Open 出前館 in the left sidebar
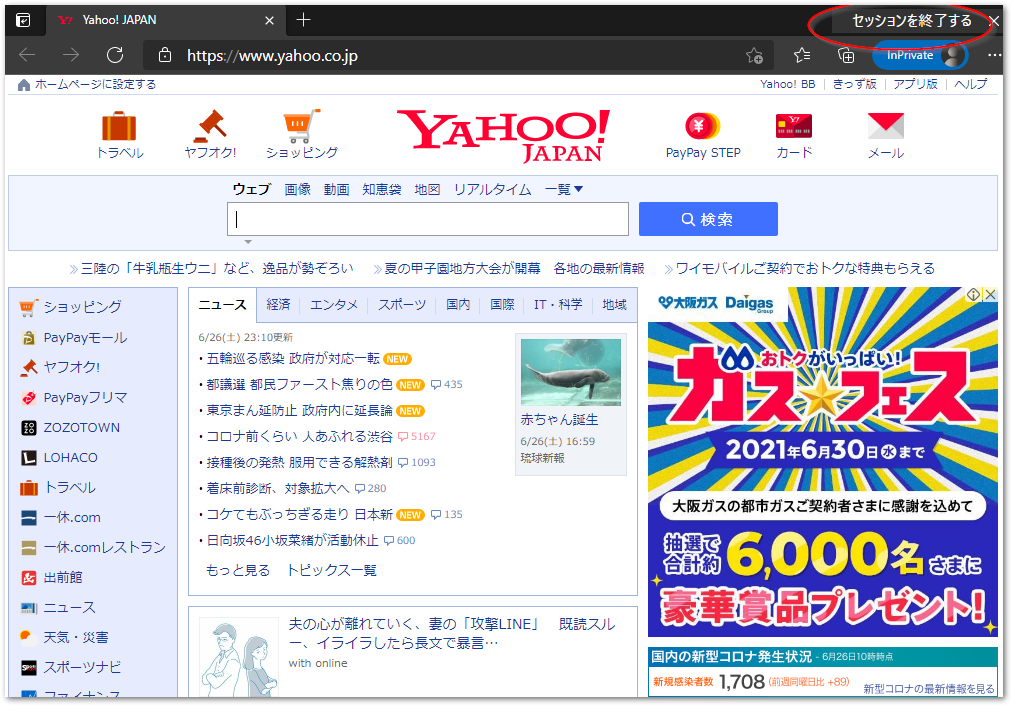This screenshot has width=1012, height=706. point(63,577)
